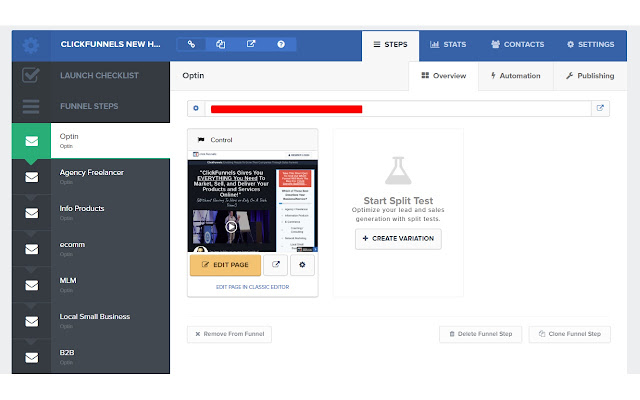Click the Launch Checklist checkmark icon
This screenshot has height=400, width=640.
coord(31,76)
